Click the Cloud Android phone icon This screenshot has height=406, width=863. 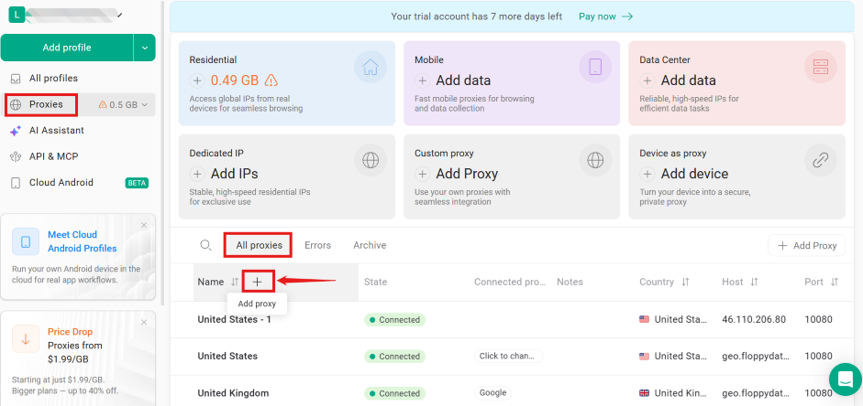[16, 183]
